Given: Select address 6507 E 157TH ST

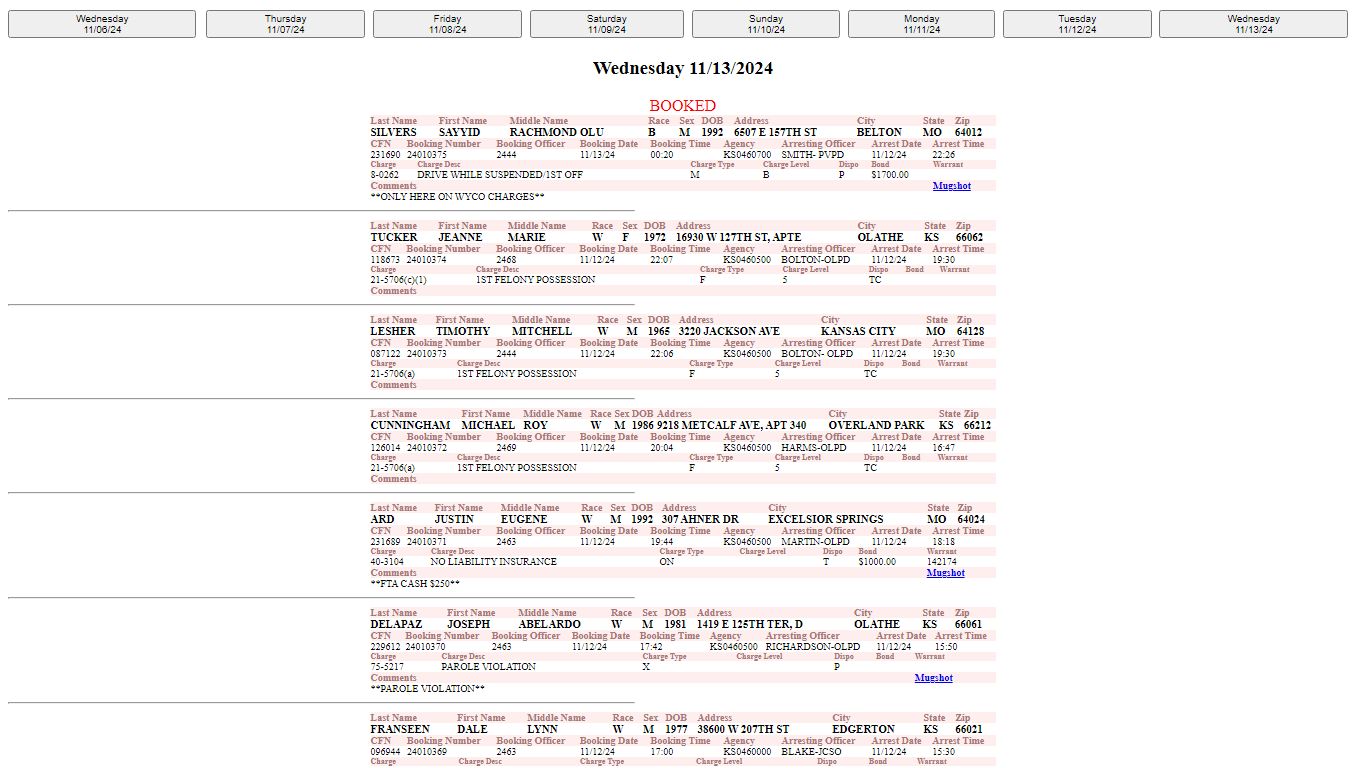Looking at the screenshot, I should 775,132.
